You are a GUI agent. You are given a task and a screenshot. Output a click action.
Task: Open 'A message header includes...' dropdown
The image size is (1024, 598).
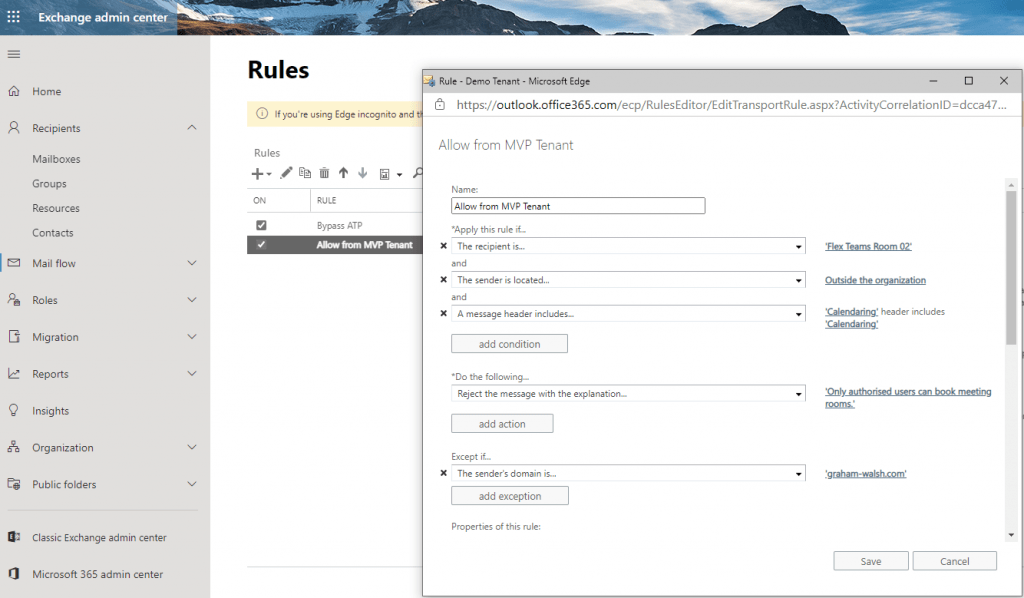click(628, 314)
